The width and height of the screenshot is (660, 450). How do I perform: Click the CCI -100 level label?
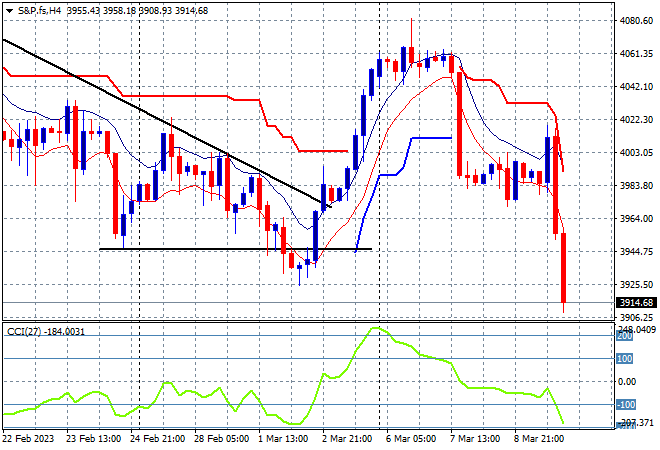pos(625,405)
